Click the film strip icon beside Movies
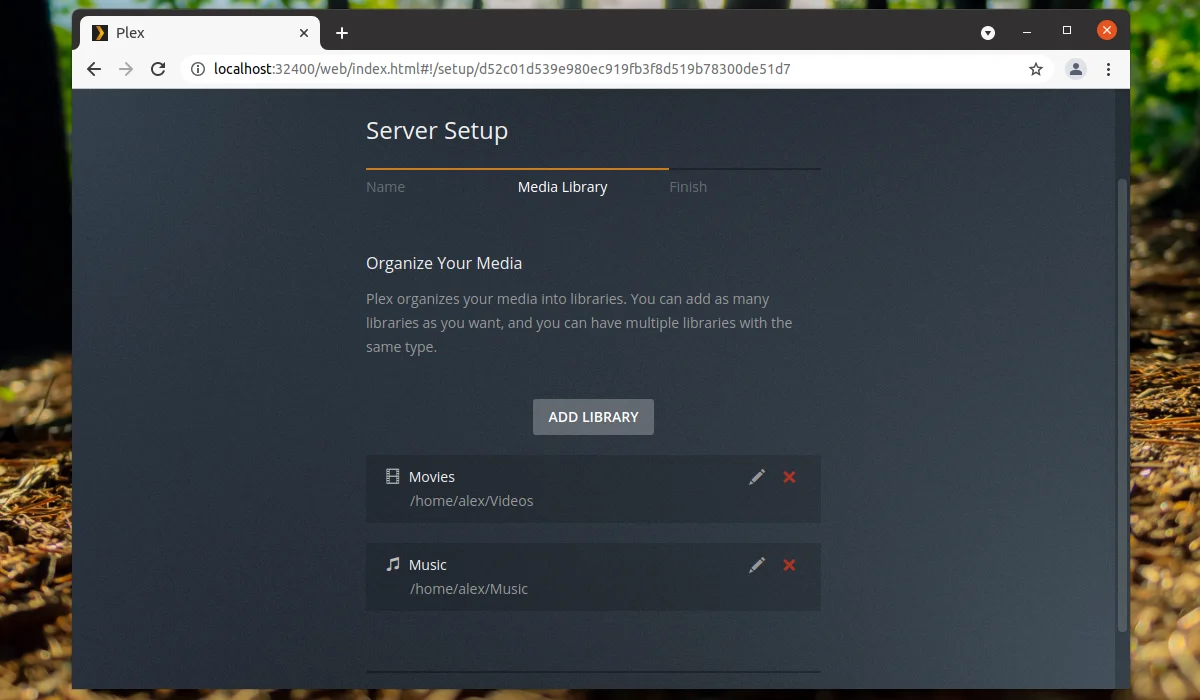The width and height of the screenshot is (1200, 700). [393, 477]
